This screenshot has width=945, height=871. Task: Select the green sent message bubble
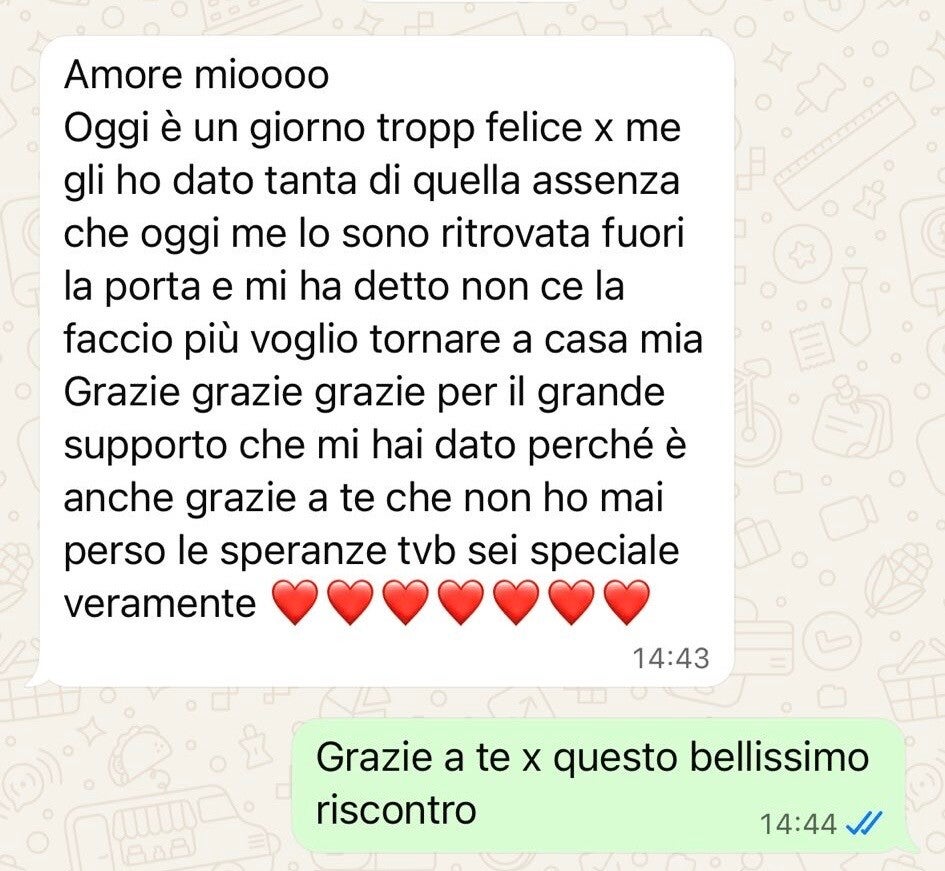[600, 785]
